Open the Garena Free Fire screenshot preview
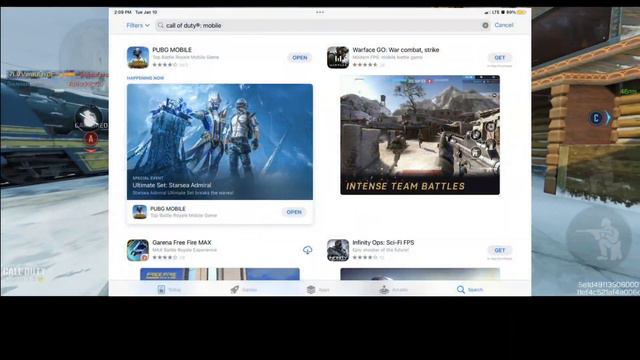Screen dimensions: 640x360 coord(220,274)
